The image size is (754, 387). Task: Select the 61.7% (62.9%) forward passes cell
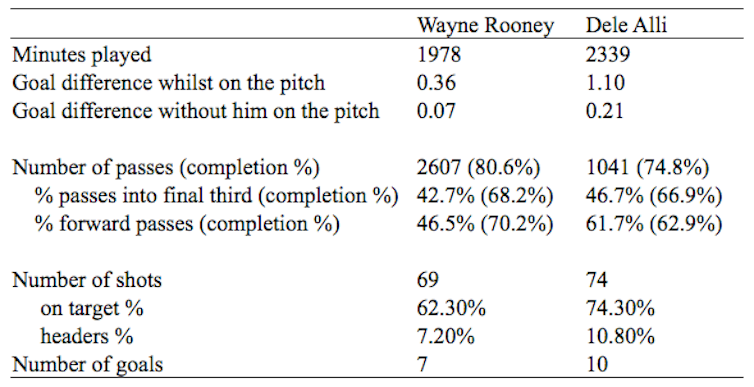[654, 225]
